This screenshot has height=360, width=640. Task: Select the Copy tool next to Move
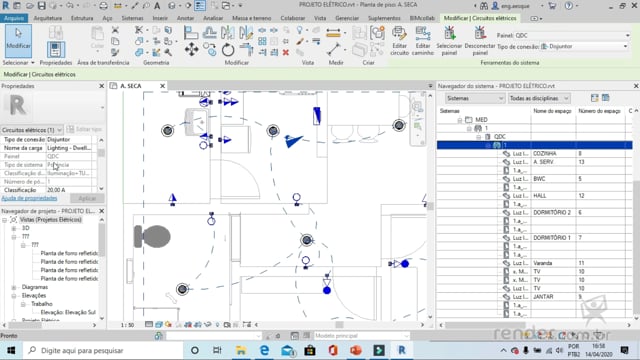(210, 50)
